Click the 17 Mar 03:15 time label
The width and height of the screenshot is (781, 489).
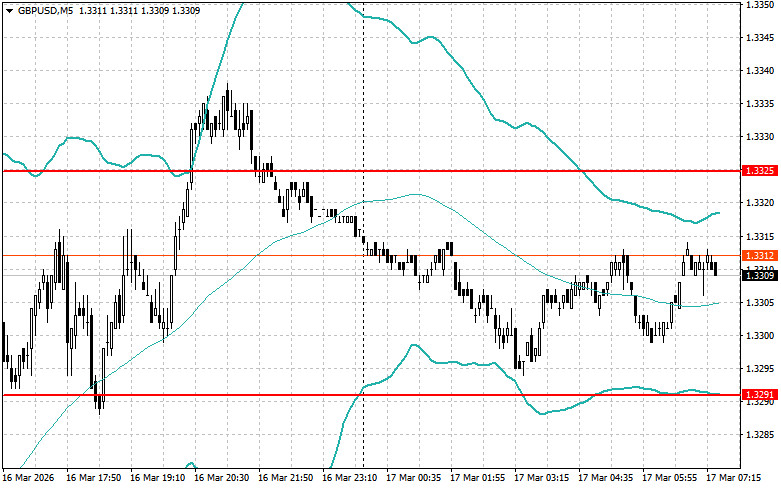point(541,478)
